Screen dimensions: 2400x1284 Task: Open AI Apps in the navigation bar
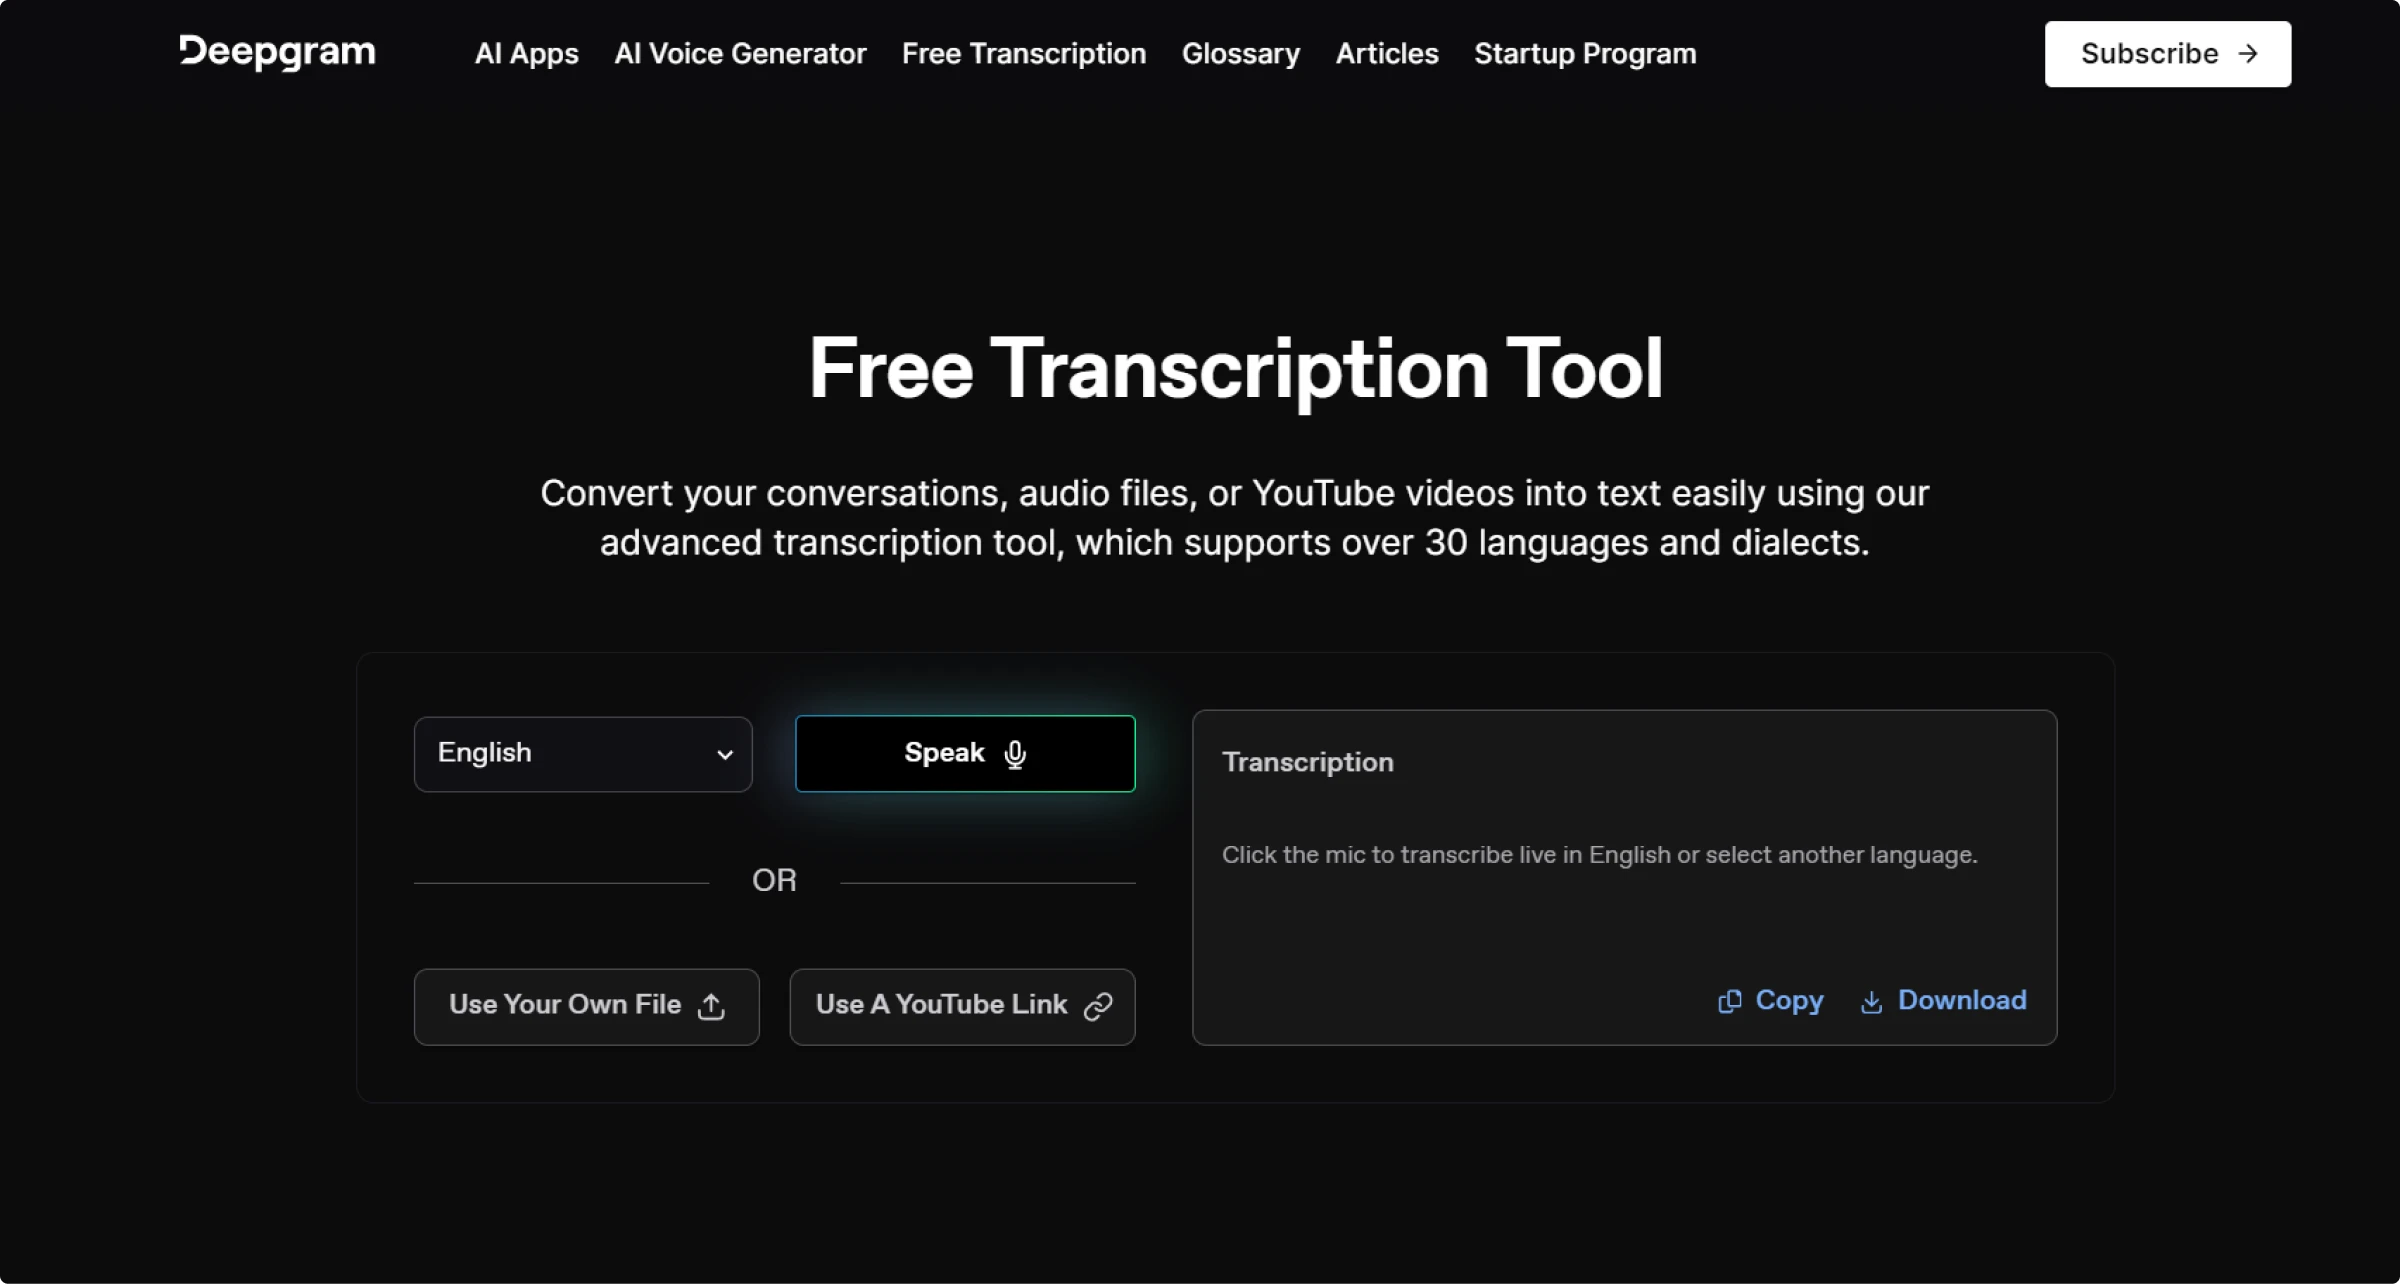[x=526, y=54]
